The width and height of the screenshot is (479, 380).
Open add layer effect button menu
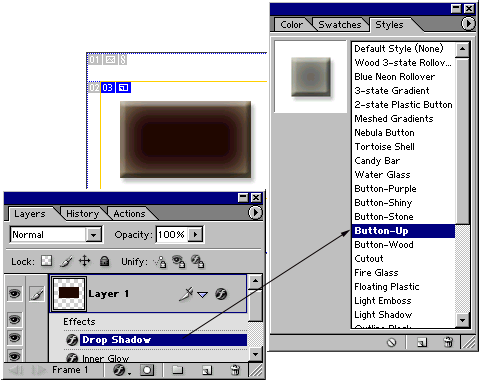click(x=121, y=370)
